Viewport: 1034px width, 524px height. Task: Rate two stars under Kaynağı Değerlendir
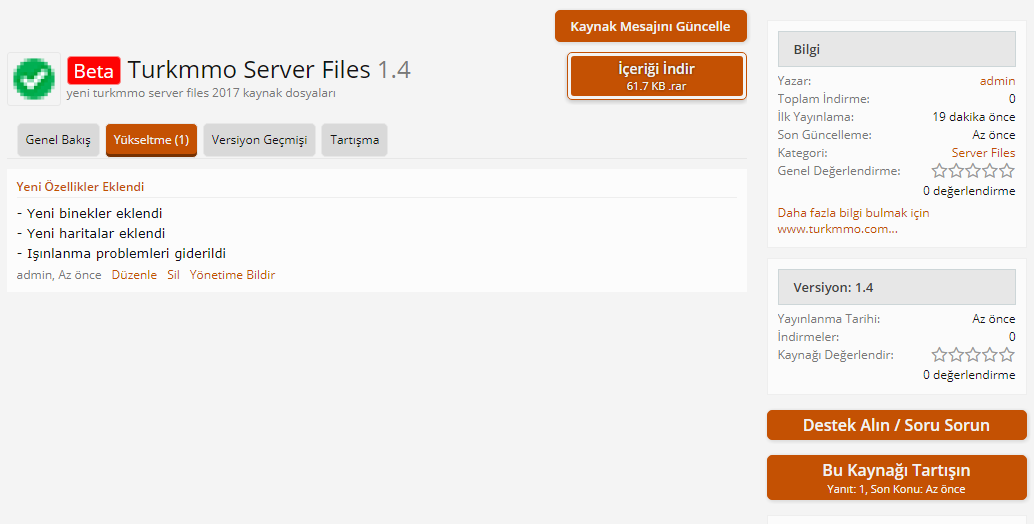(956, 355)
